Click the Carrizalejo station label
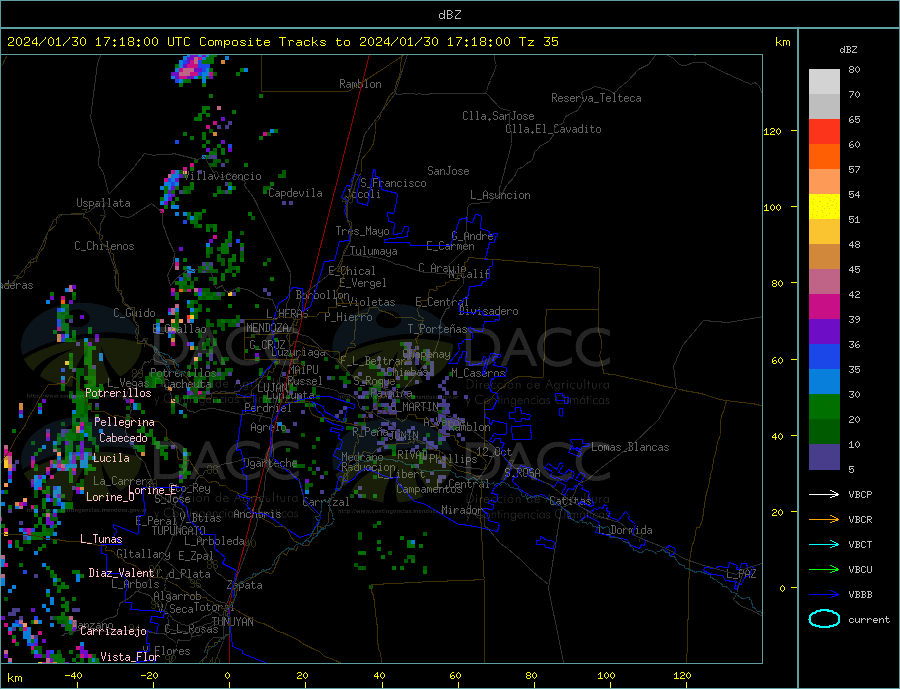Screen dimensions: 900x689 (x=113, y=632)
